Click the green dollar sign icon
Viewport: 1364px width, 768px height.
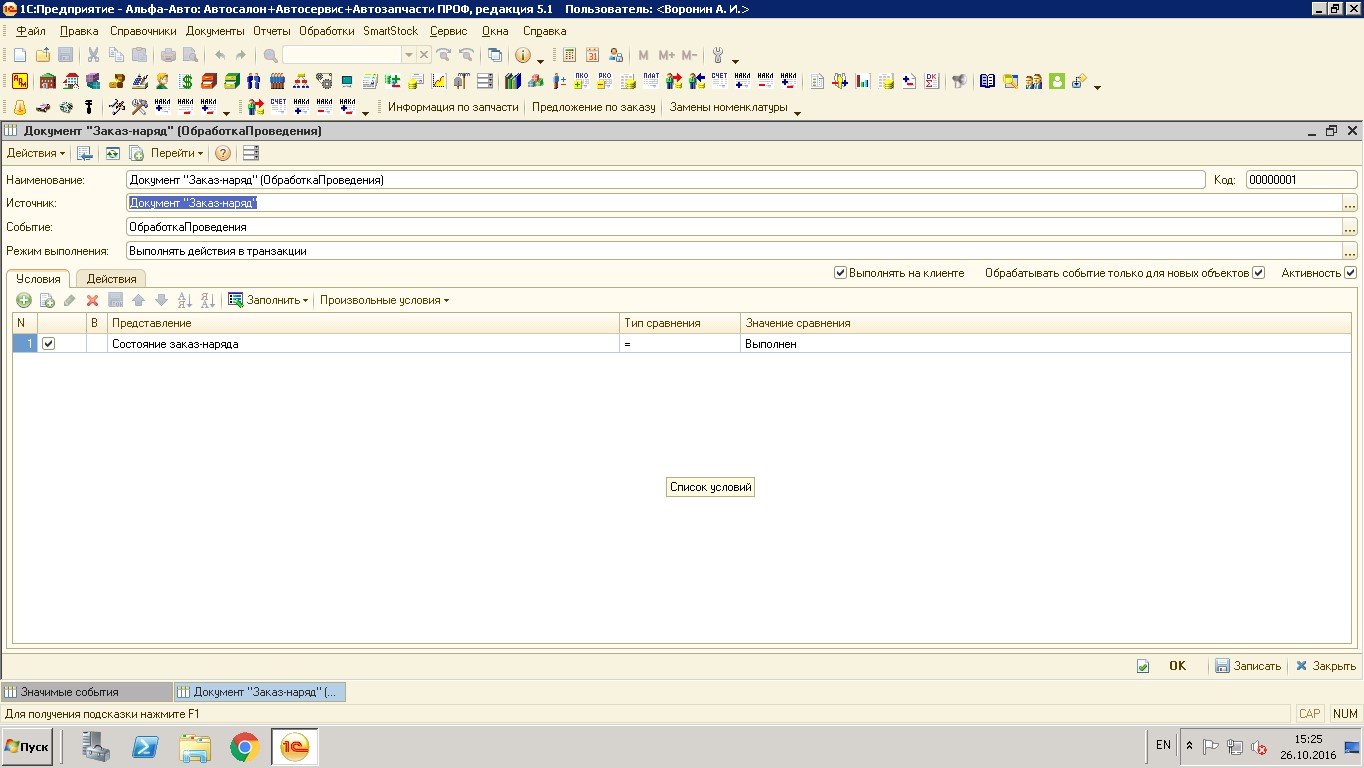pyautogui.click(x=186, y=81)
